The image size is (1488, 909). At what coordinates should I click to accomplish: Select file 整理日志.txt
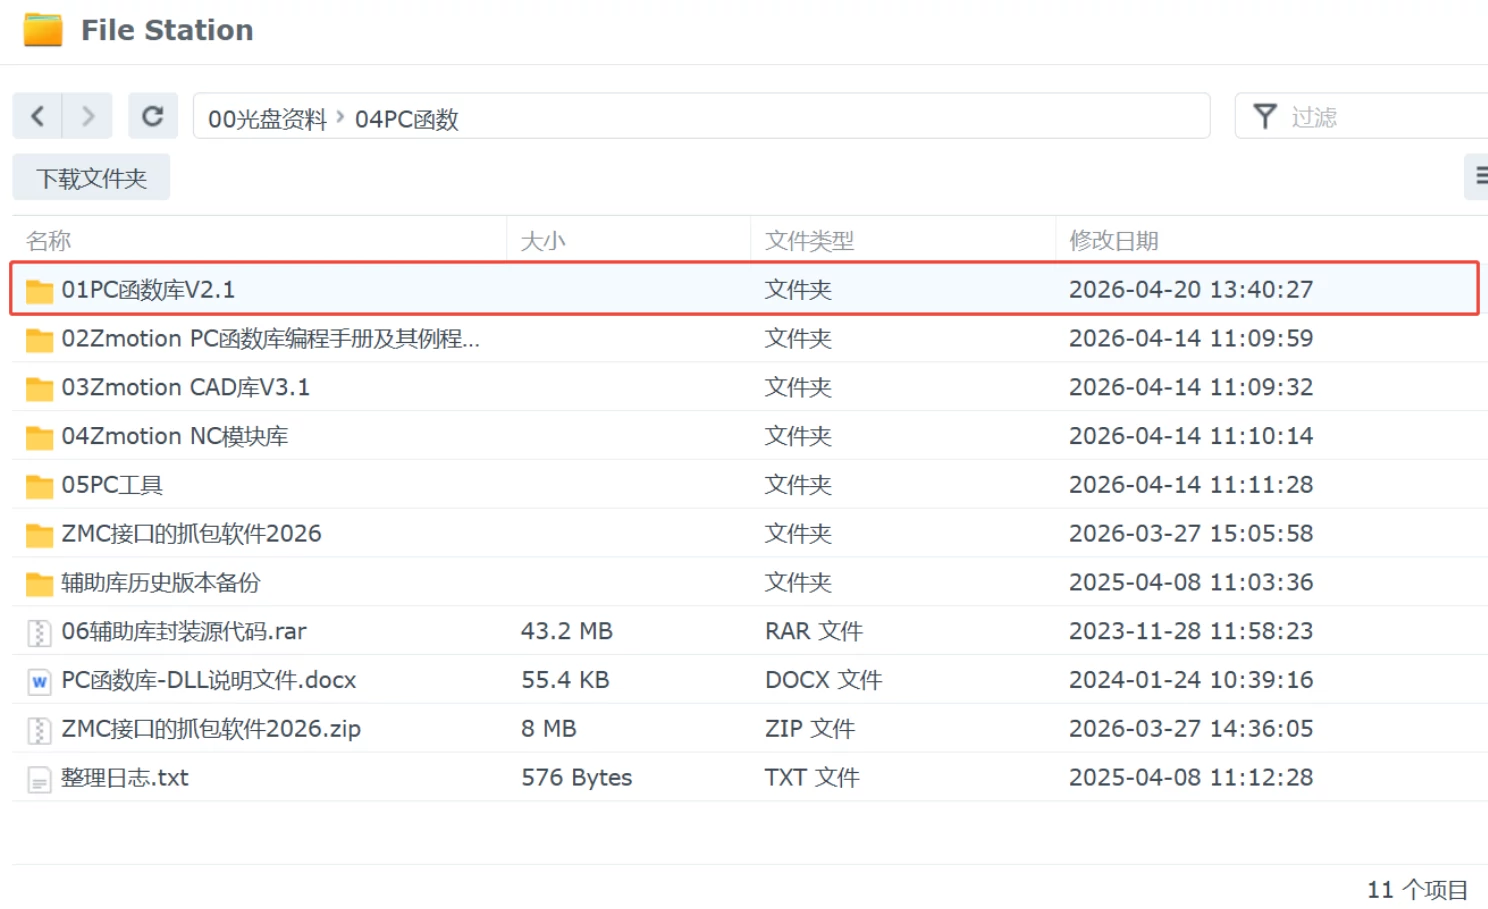pos(125,778)
